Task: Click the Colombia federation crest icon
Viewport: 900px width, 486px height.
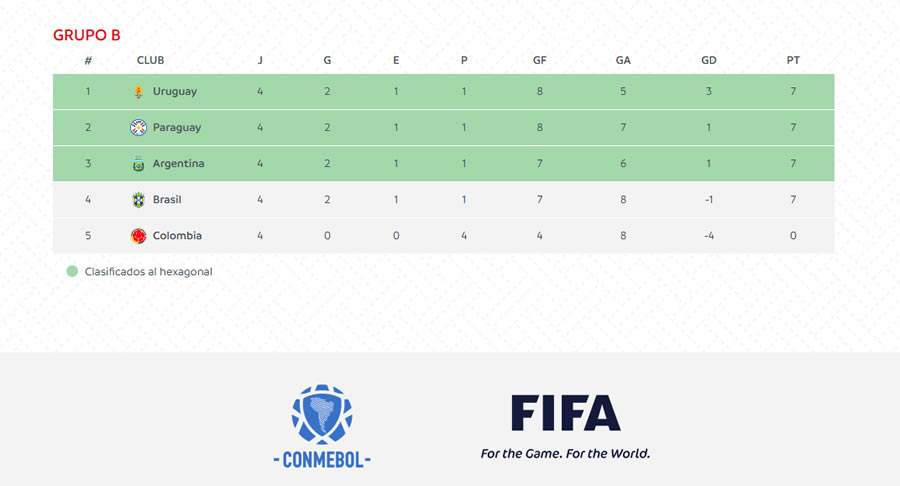Action: click(138, 236)
